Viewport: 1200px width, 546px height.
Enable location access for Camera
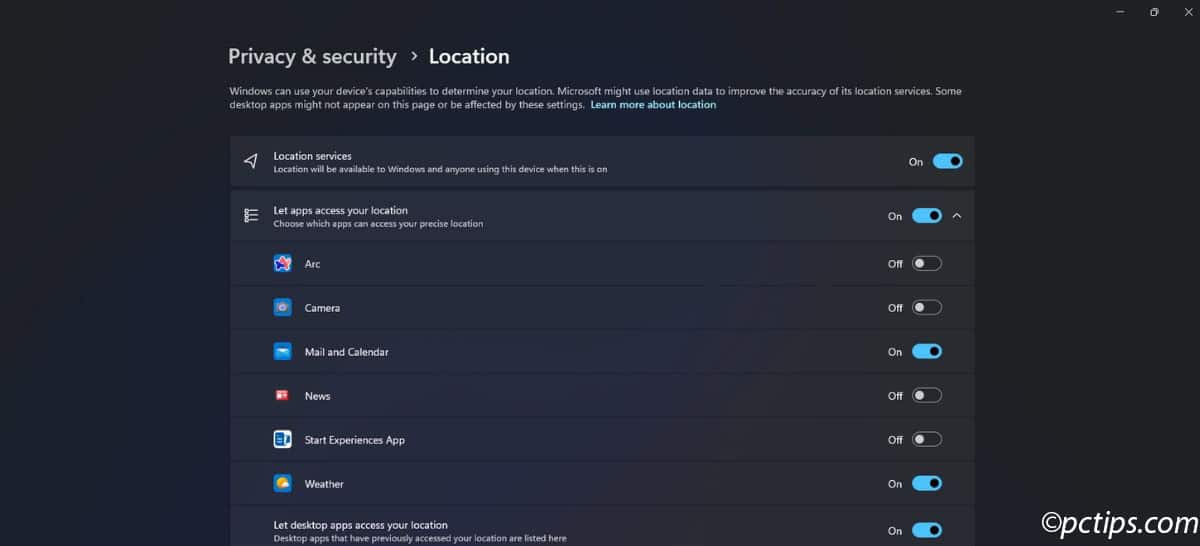click(x=927, y=308)
